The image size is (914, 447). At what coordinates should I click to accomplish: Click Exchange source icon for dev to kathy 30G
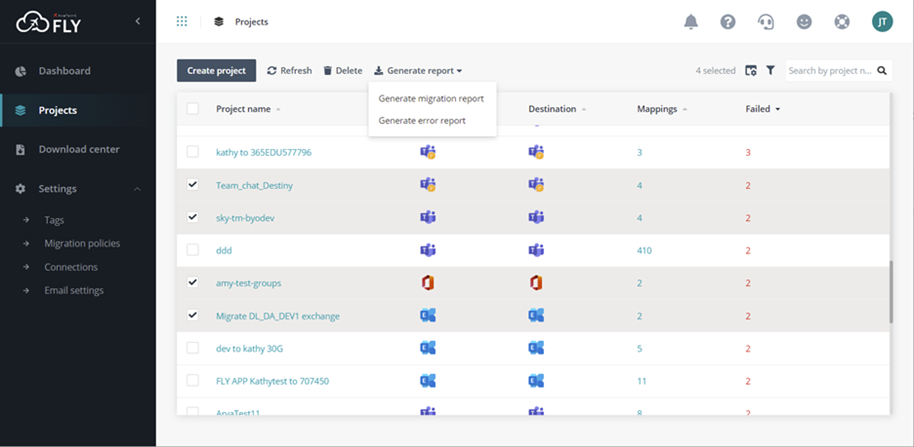428,349
